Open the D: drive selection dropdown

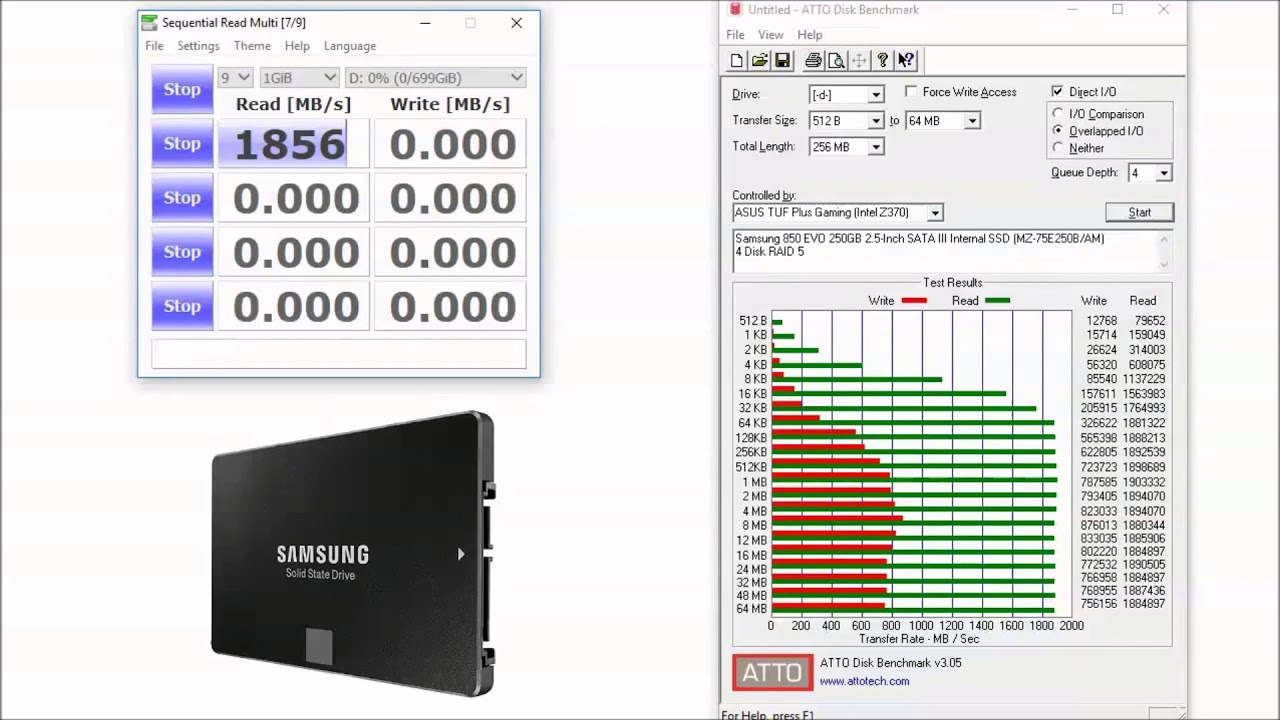coord(435,77)
